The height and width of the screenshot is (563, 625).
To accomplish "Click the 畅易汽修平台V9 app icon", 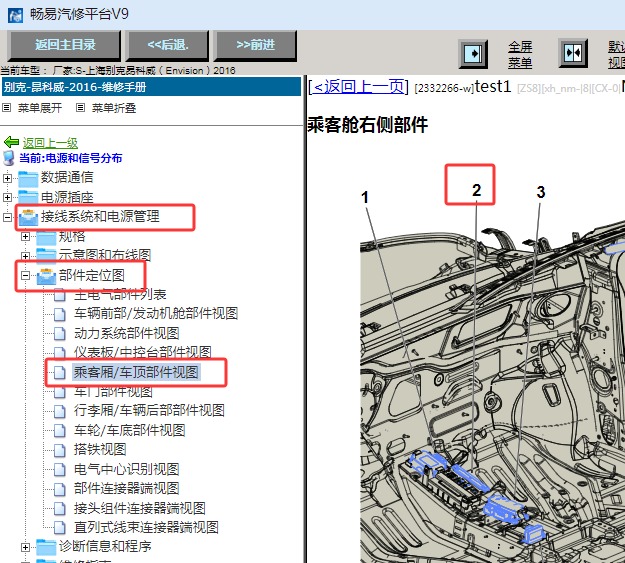I will point(15,15).
